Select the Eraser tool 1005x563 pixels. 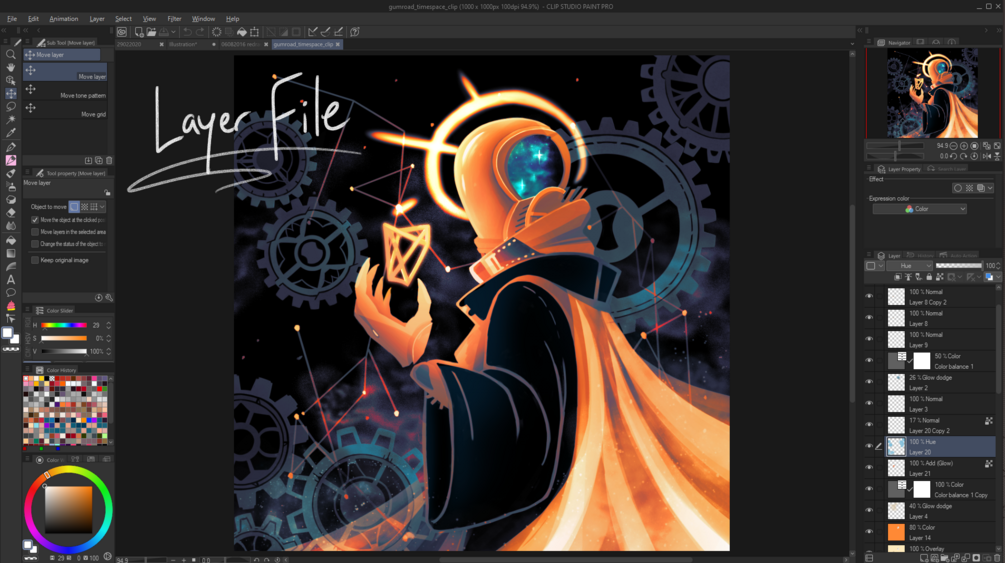point(11,212)
